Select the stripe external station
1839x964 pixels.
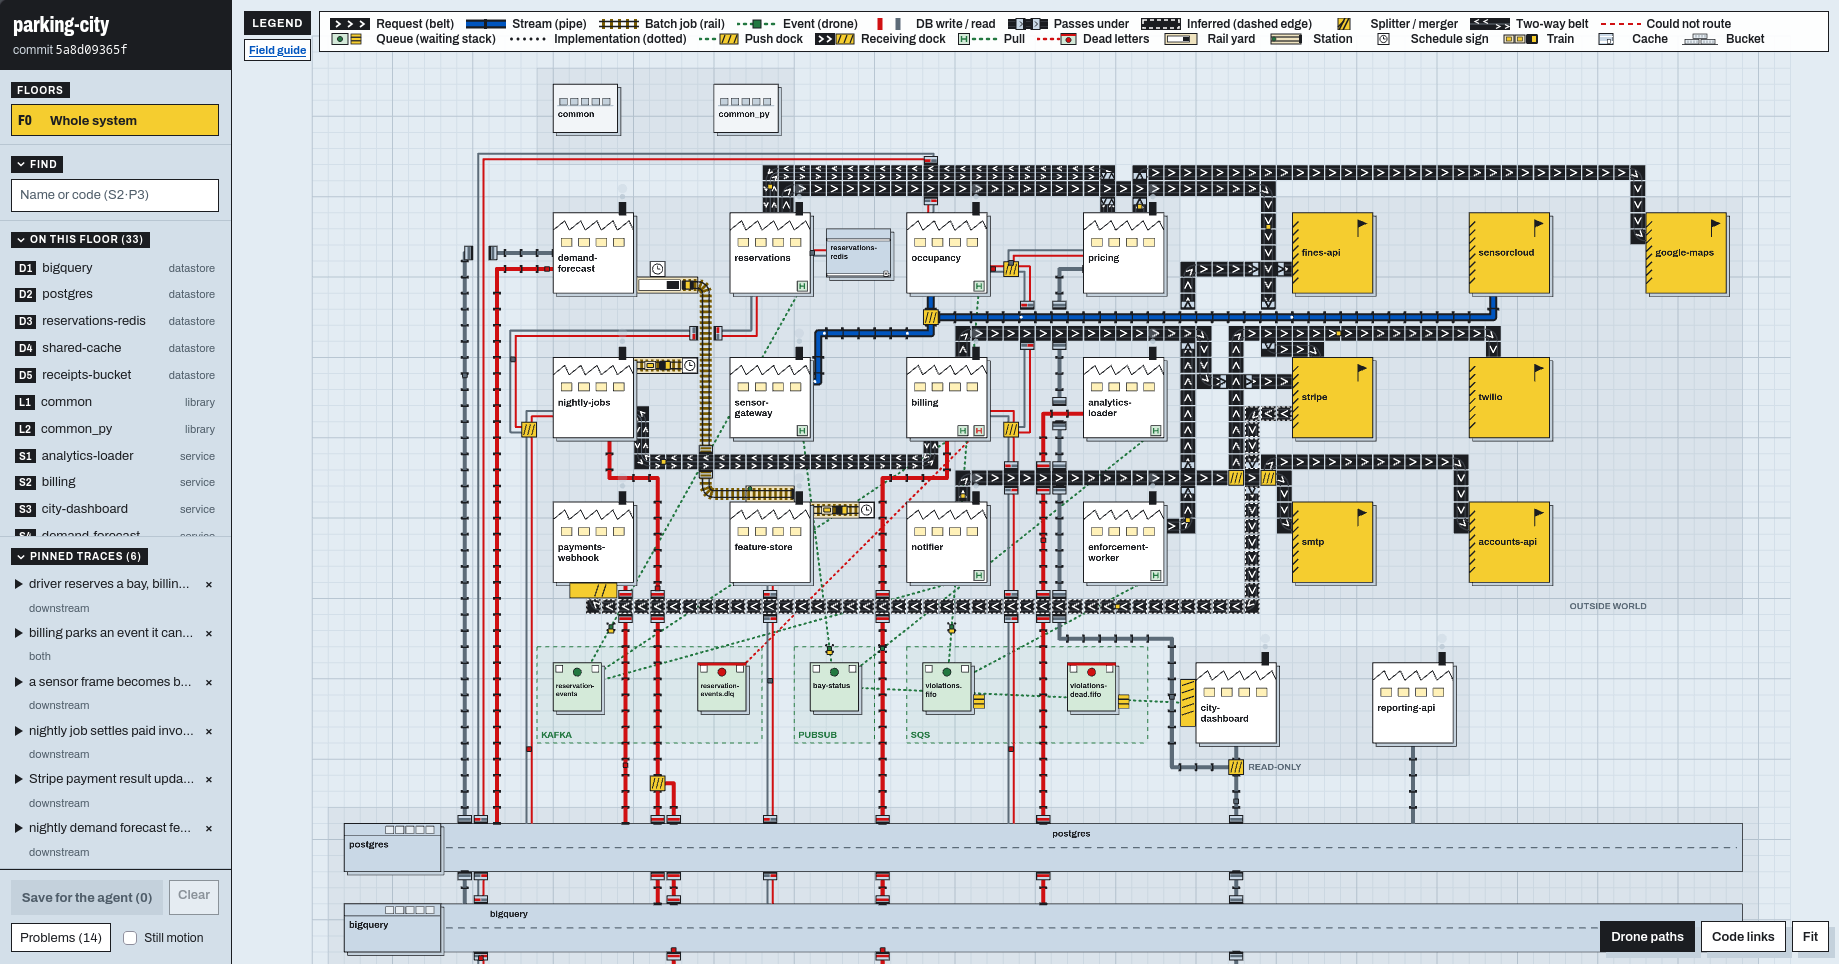(x=1332, y=398)
